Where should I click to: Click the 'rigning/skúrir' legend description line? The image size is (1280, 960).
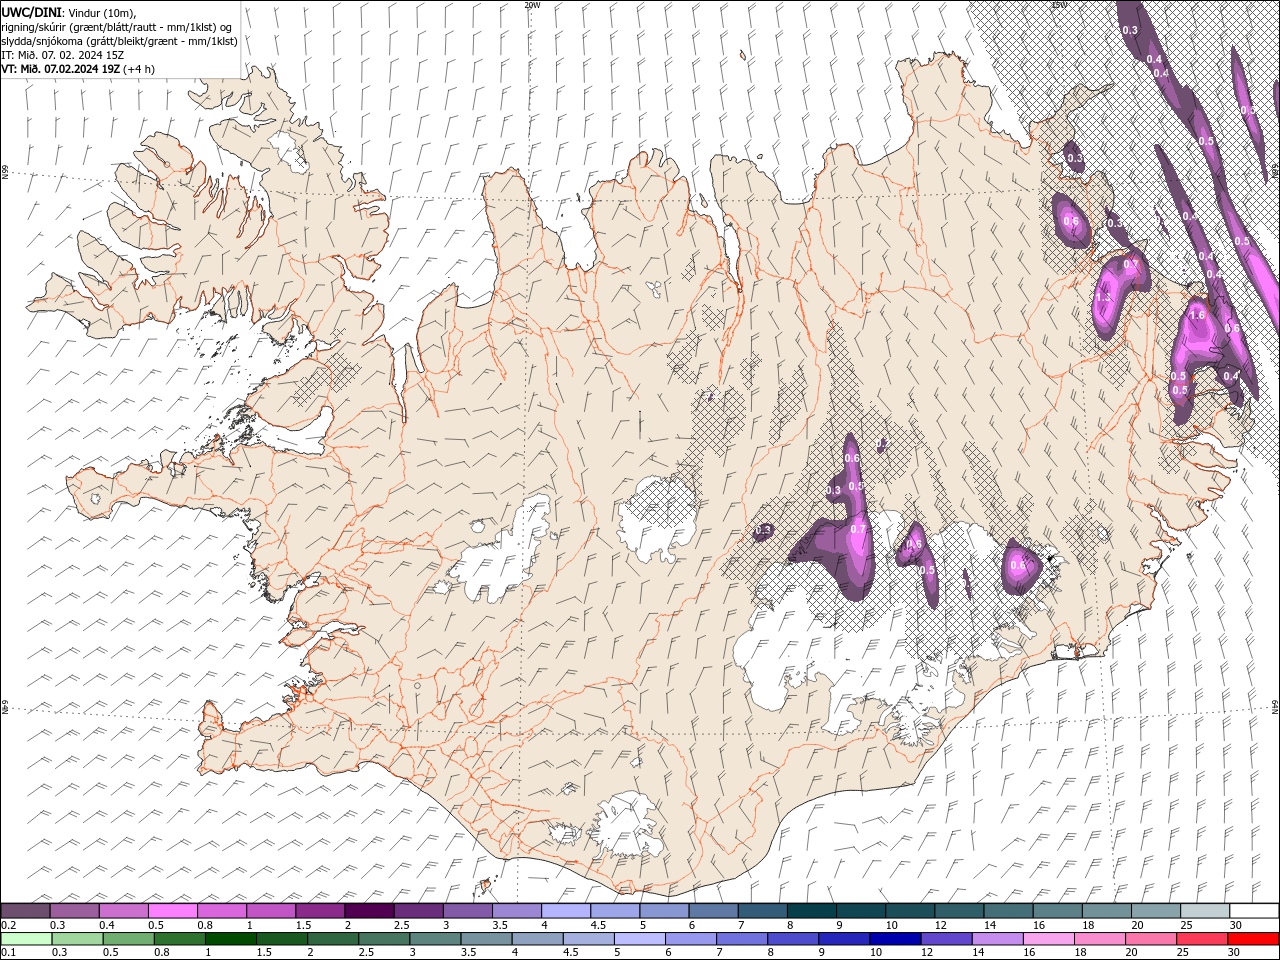click(117, 26)
